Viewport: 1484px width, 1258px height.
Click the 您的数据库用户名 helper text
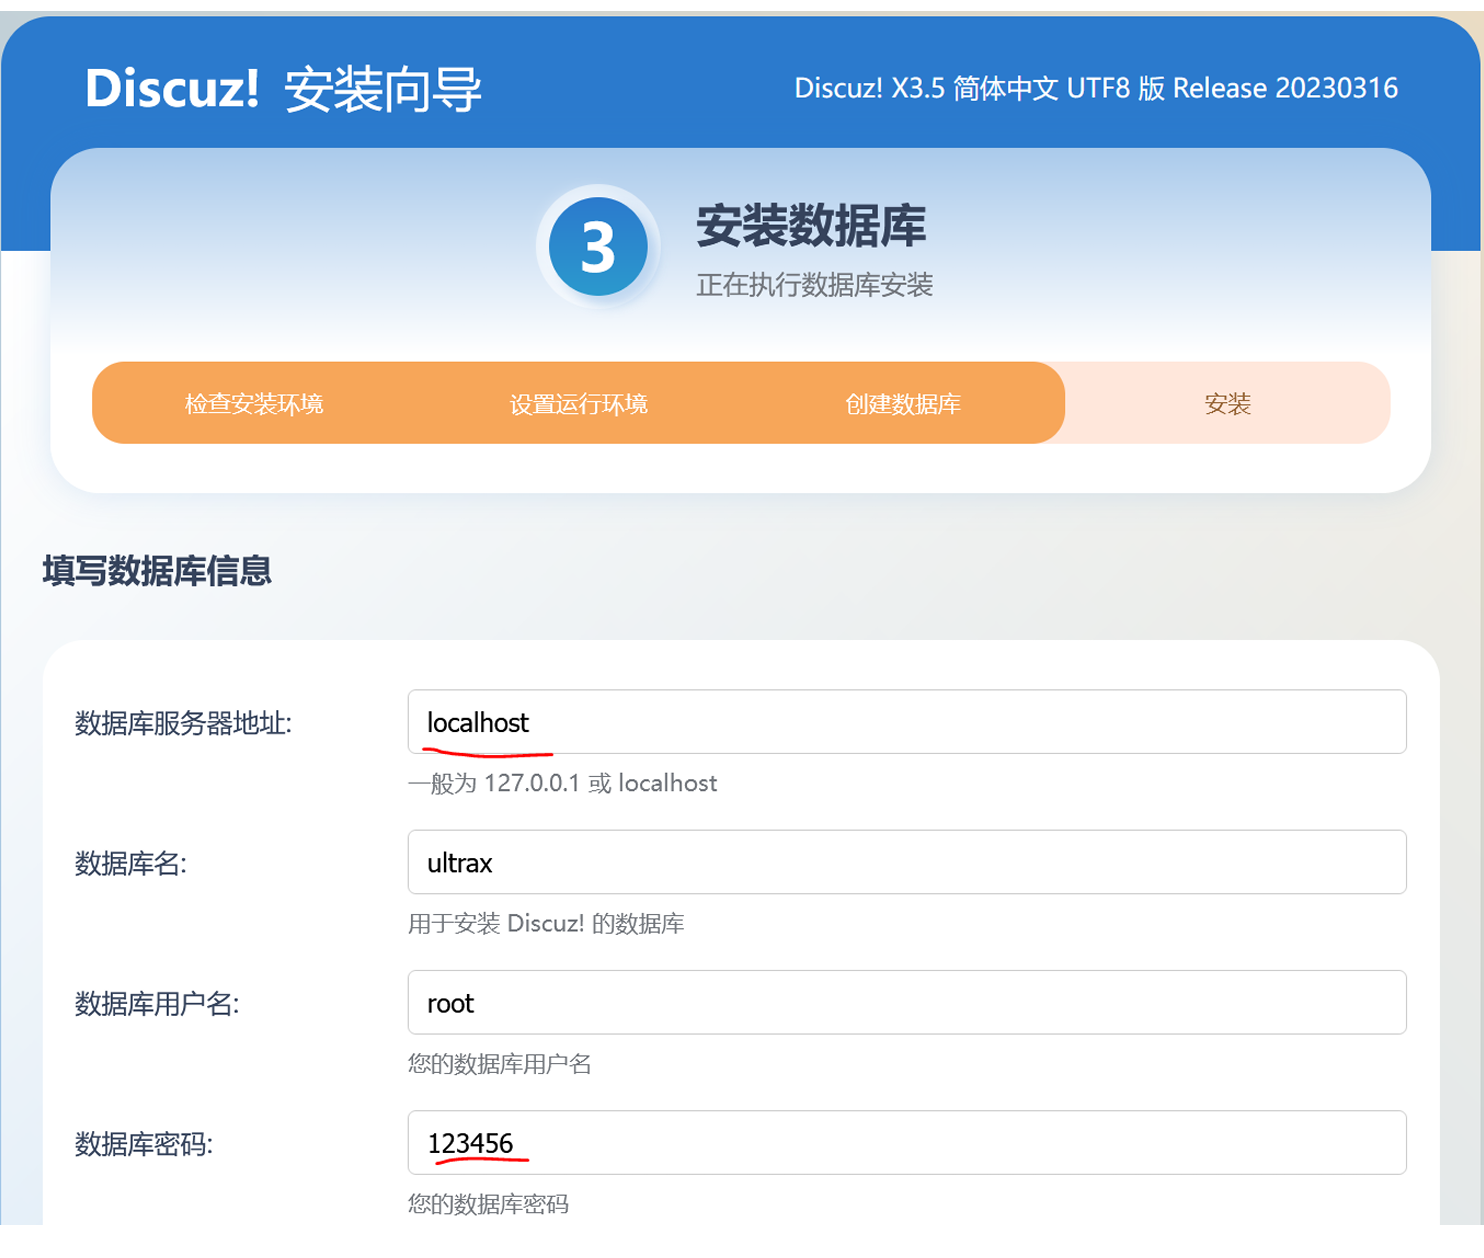pos(498,1064)
